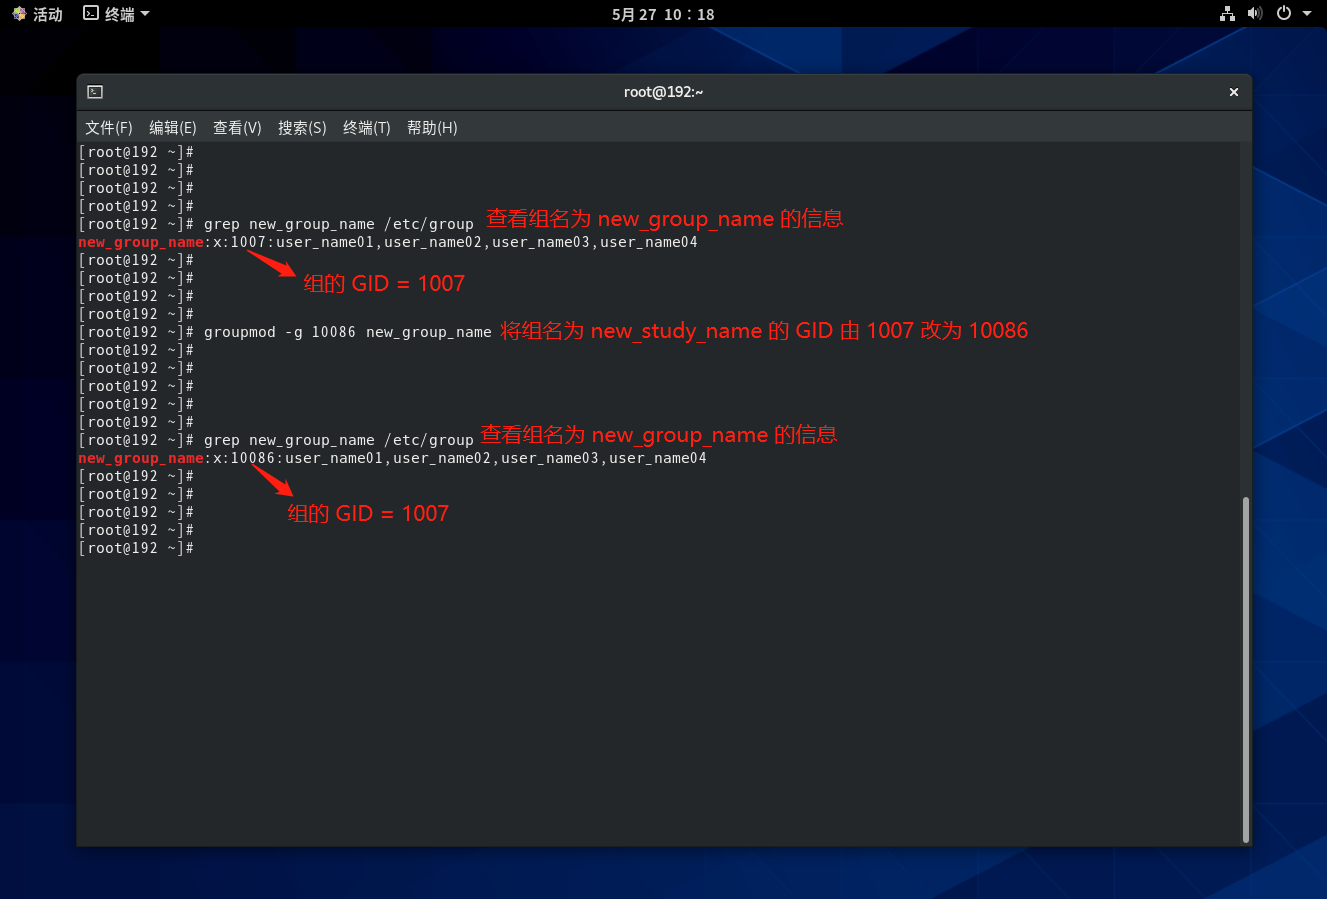Open the 终端(T) menu
Viewport: 1327px width, 899px height.
point(366,128)
